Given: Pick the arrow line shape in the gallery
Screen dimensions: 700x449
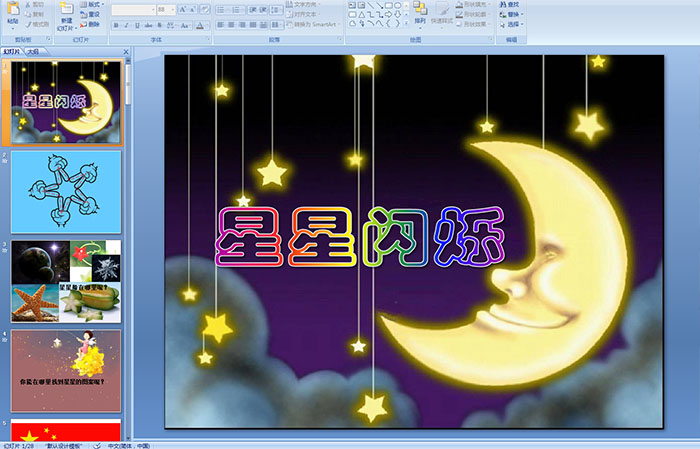Looking at the screenshot, I should (x=379, y=5).
